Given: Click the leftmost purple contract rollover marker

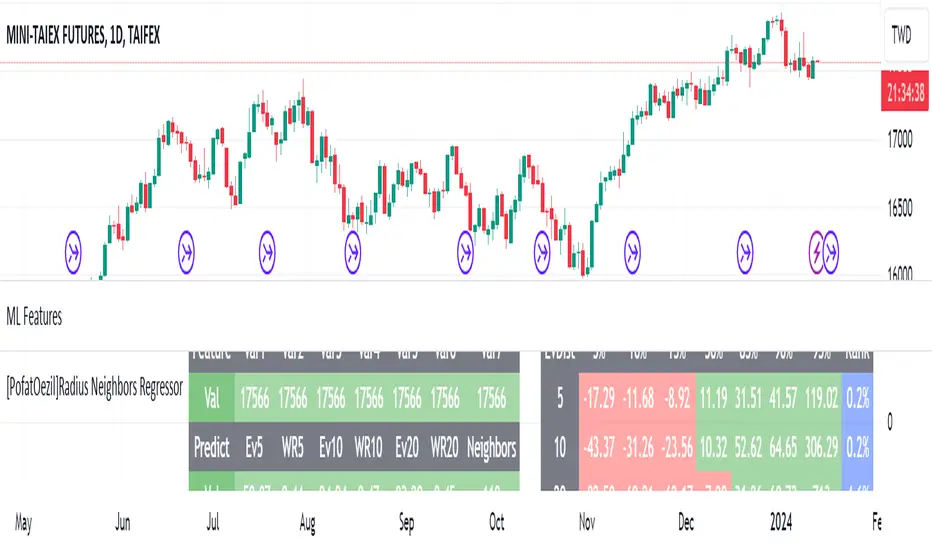Looking at the screenshot, I should point(73,243).
